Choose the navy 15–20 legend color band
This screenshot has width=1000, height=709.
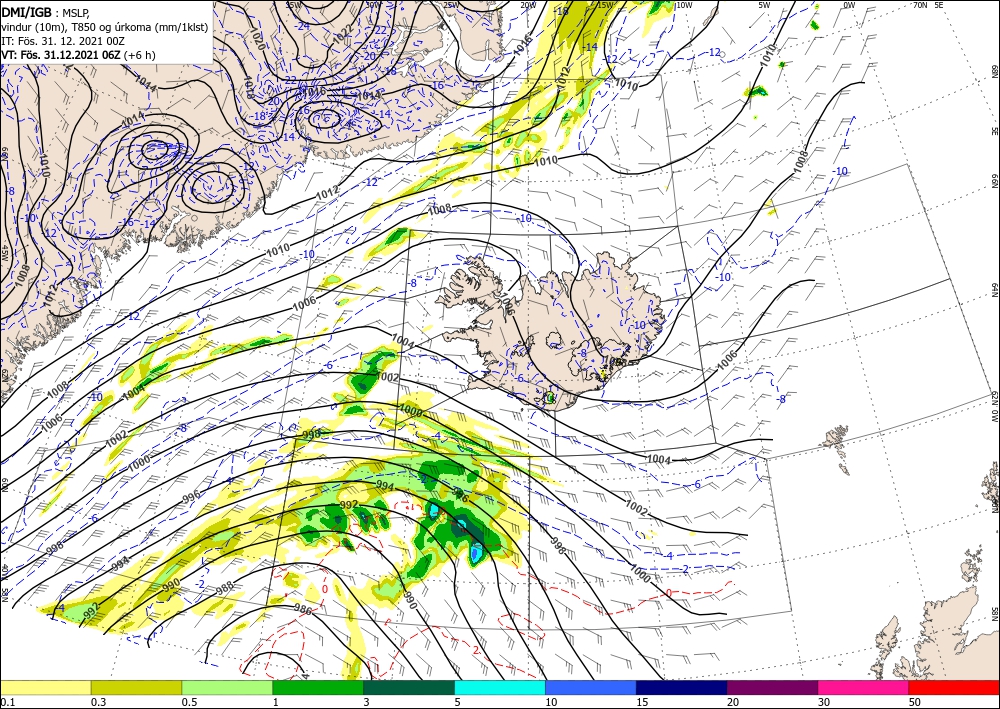point(682,687)
